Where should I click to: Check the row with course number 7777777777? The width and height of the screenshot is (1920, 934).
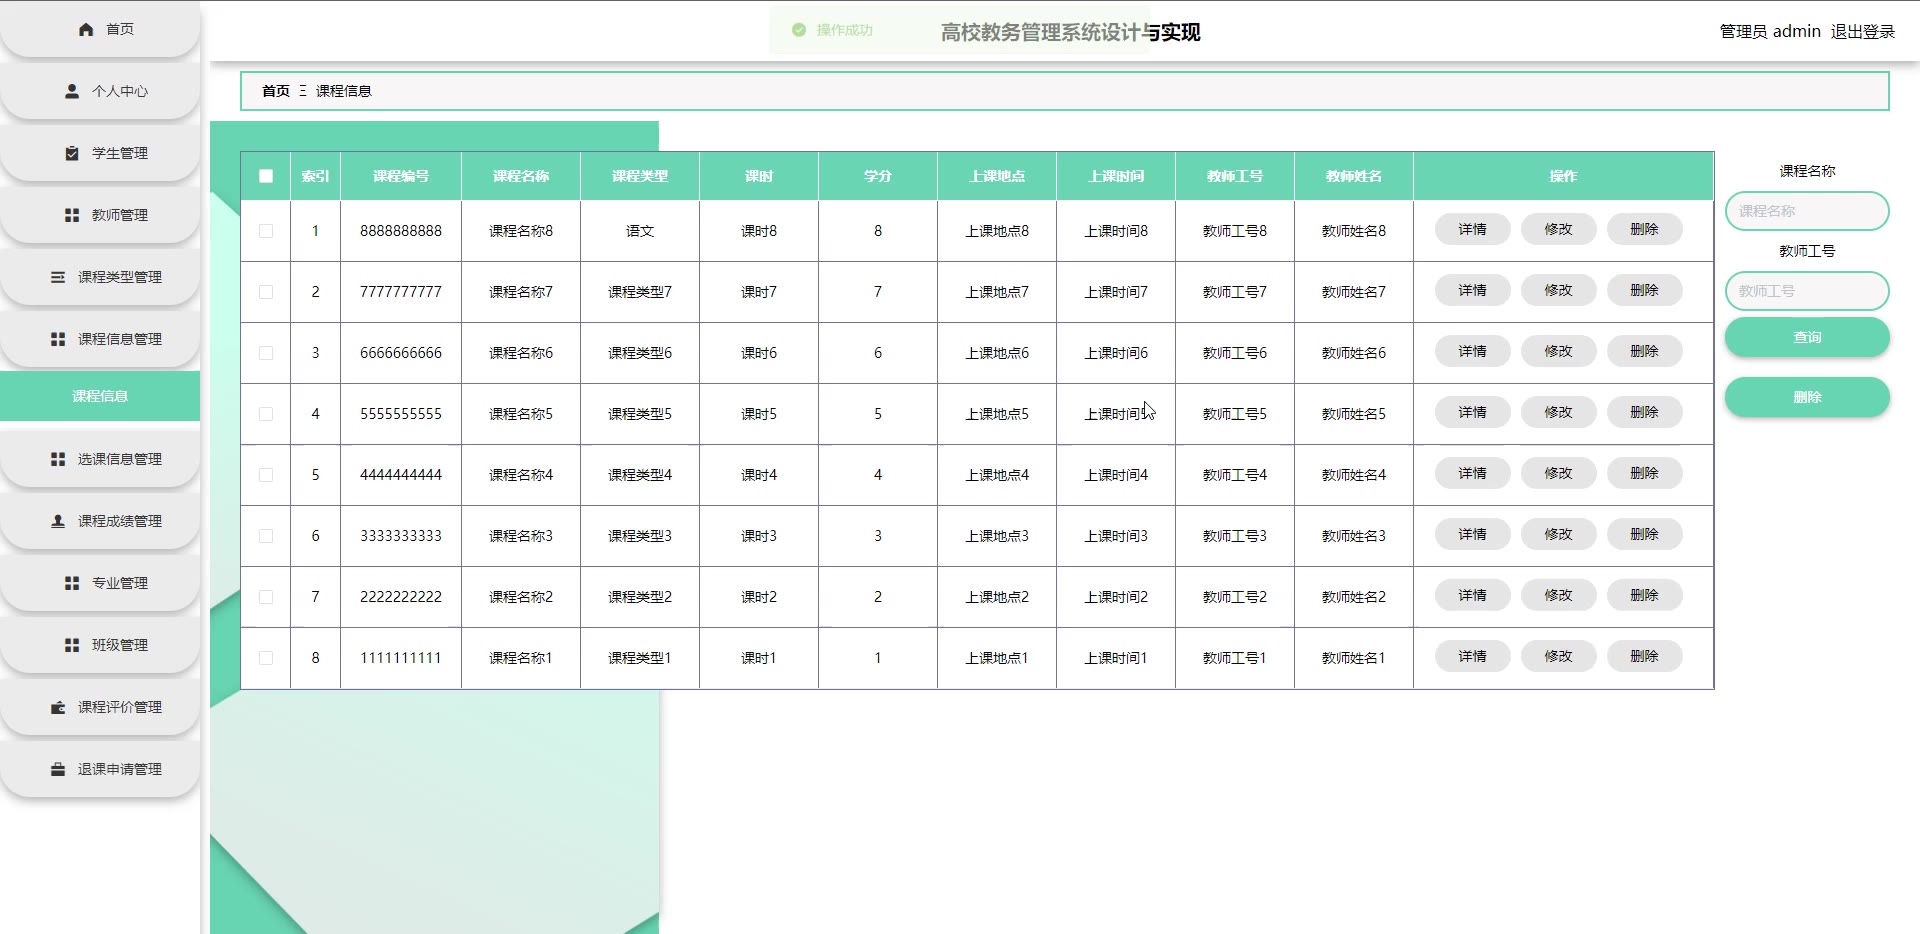tap(266, 292)
